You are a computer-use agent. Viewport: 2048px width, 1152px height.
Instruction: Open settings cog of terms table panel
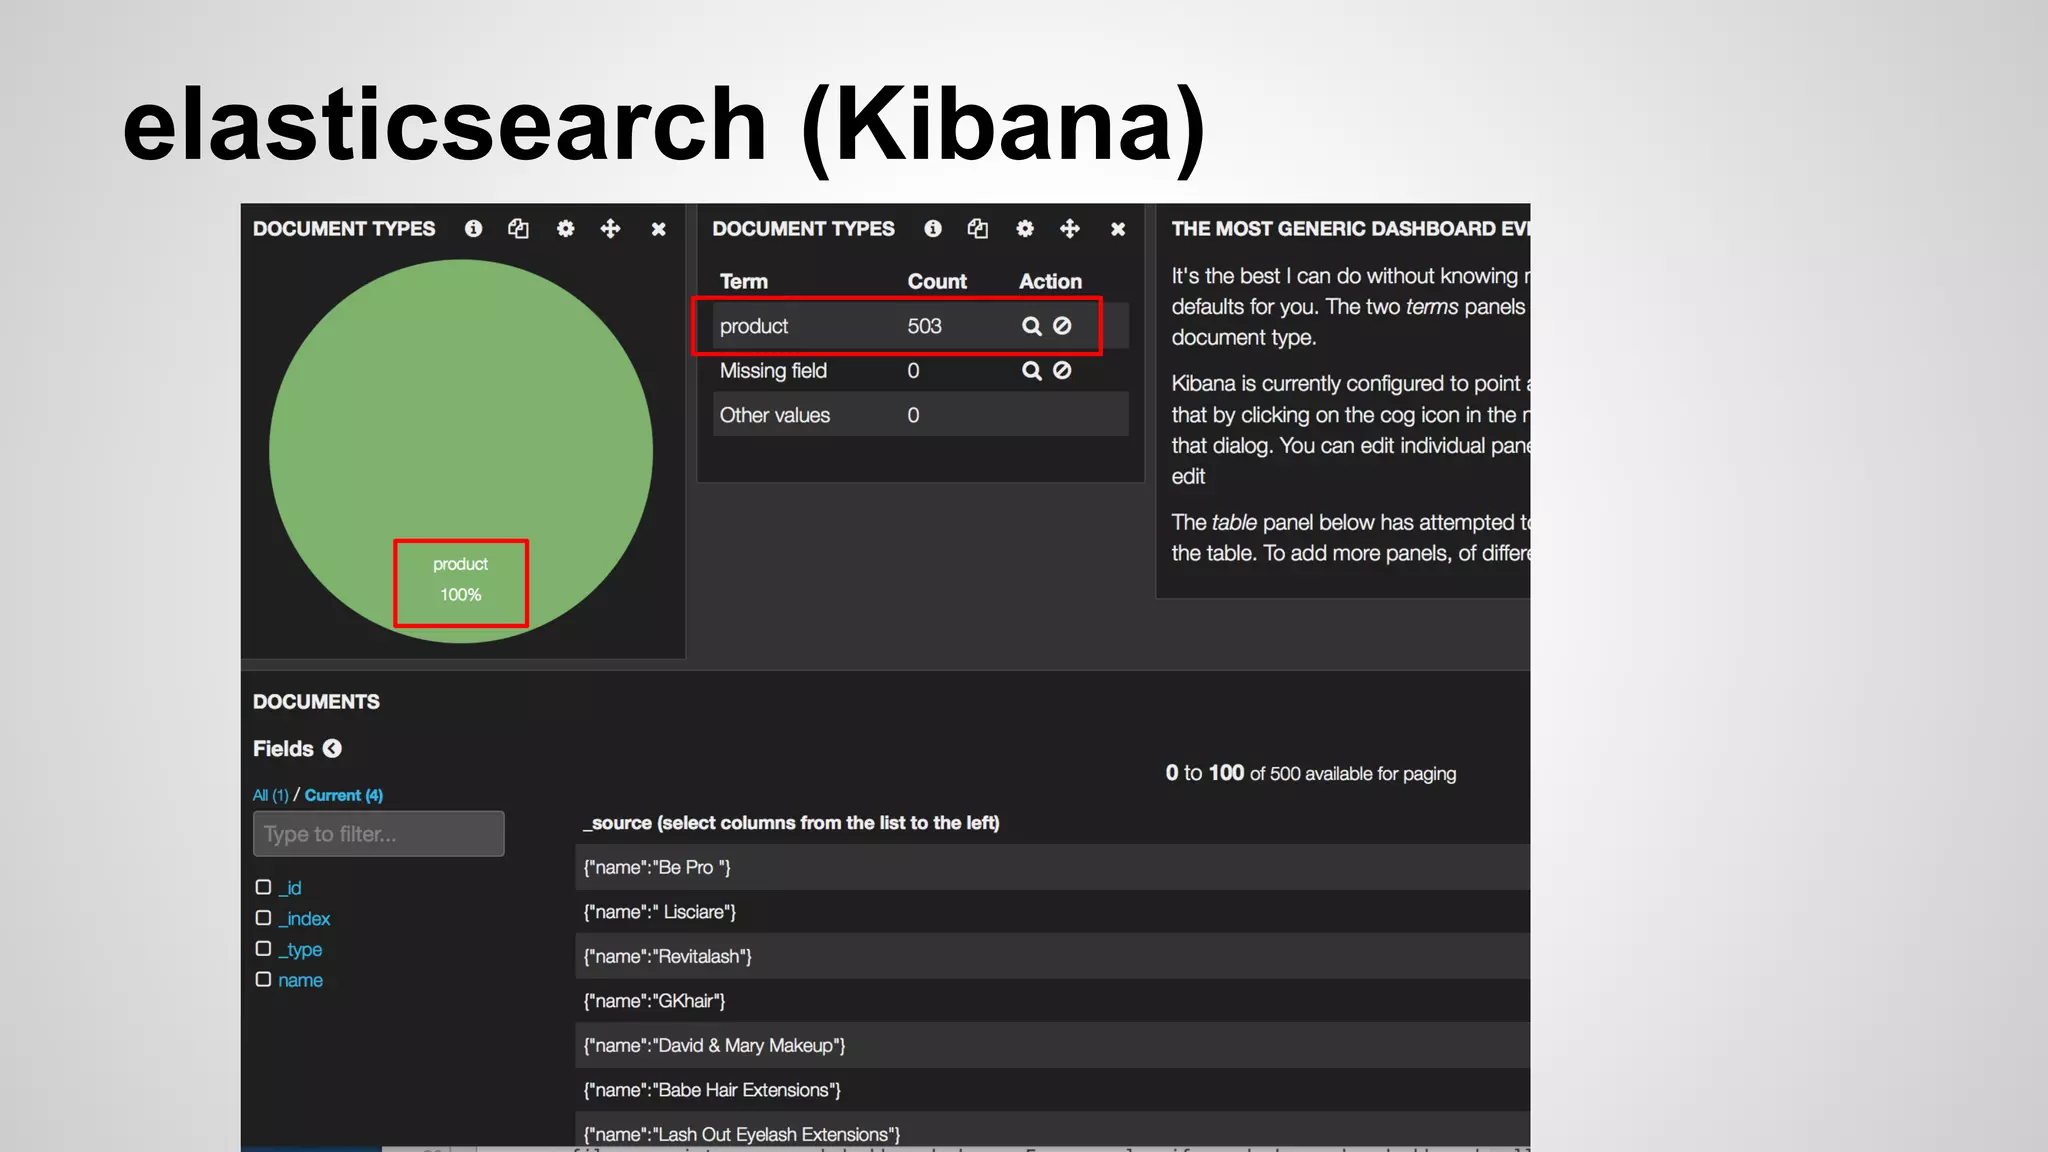coord(1025,229)
